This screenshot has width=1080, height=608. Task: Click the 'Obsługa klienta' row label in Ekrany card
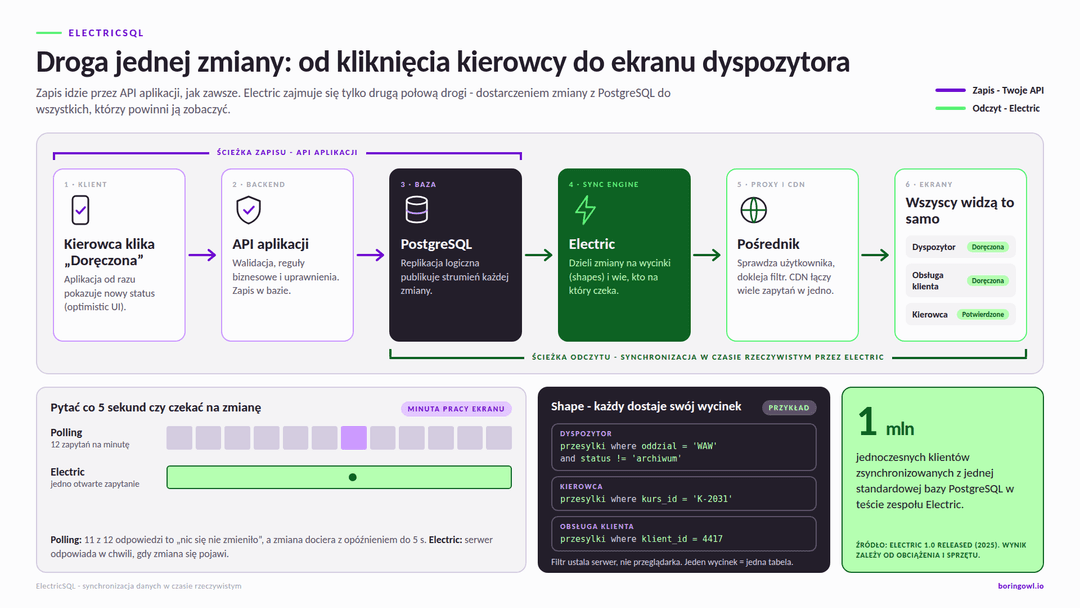(x=928, y=281)
